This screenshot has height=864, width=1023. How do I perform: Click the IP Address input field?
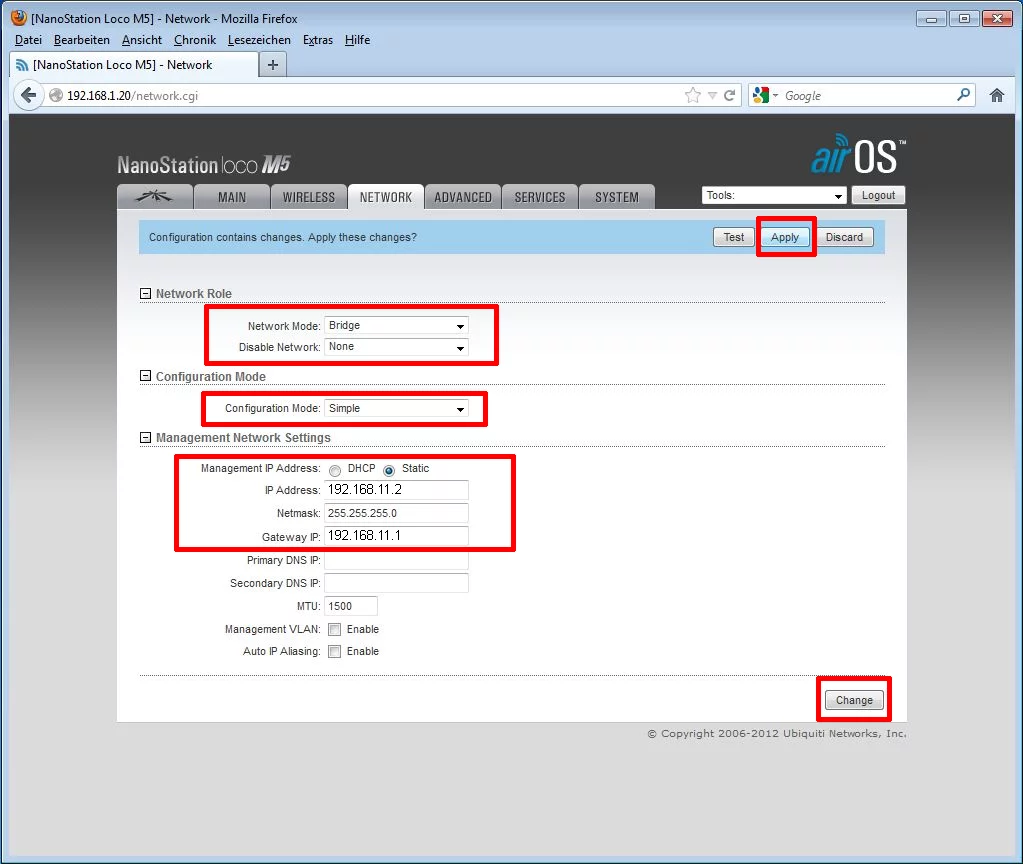[x=396, y=490]
